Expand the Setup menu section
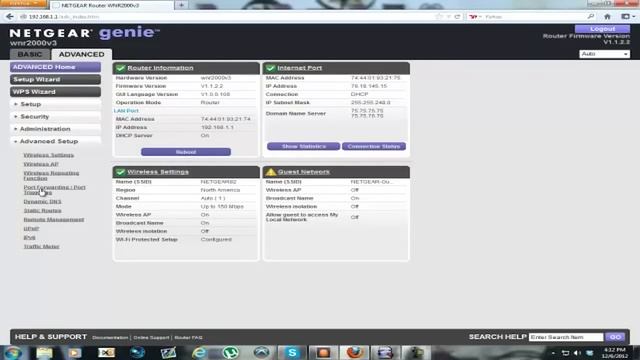Screen dimensions: 640x360 56,104
